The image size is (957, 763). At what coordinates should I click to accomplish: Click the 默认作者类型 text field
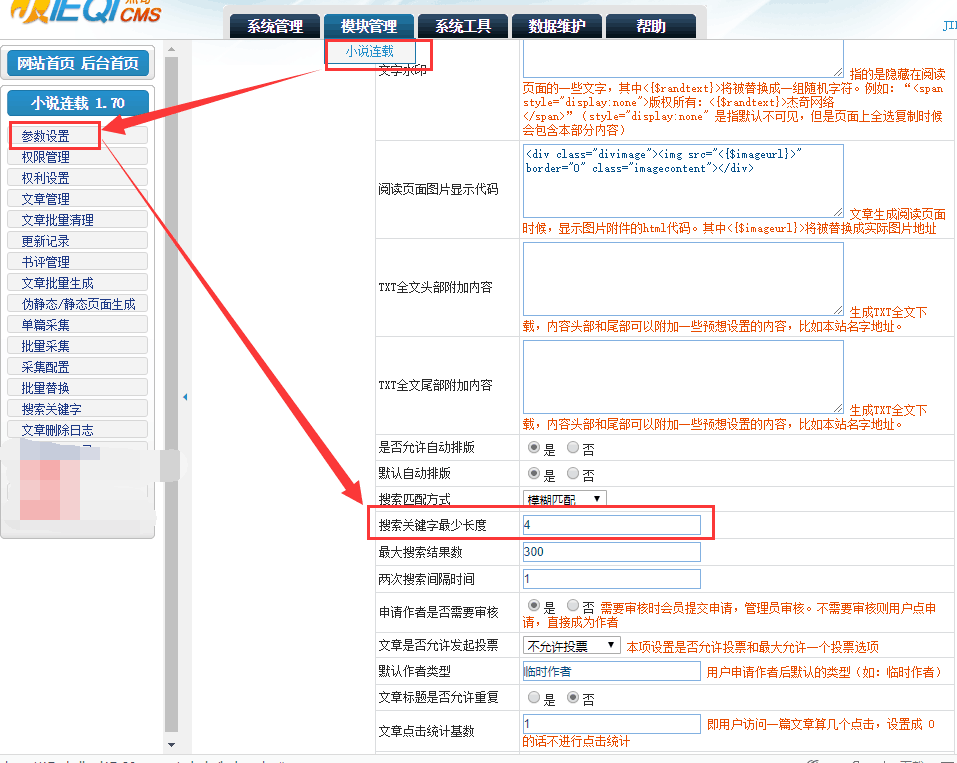[x=611, y=672]
